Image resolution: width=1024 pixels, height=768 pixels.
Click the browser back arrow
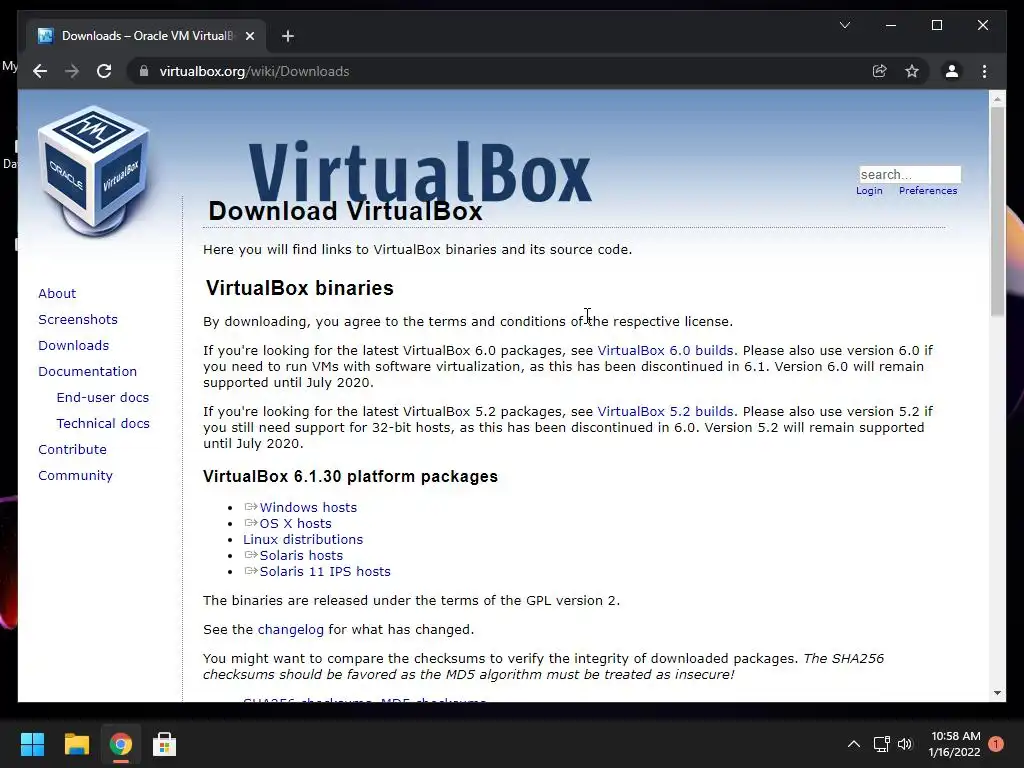tap(40, 71)
